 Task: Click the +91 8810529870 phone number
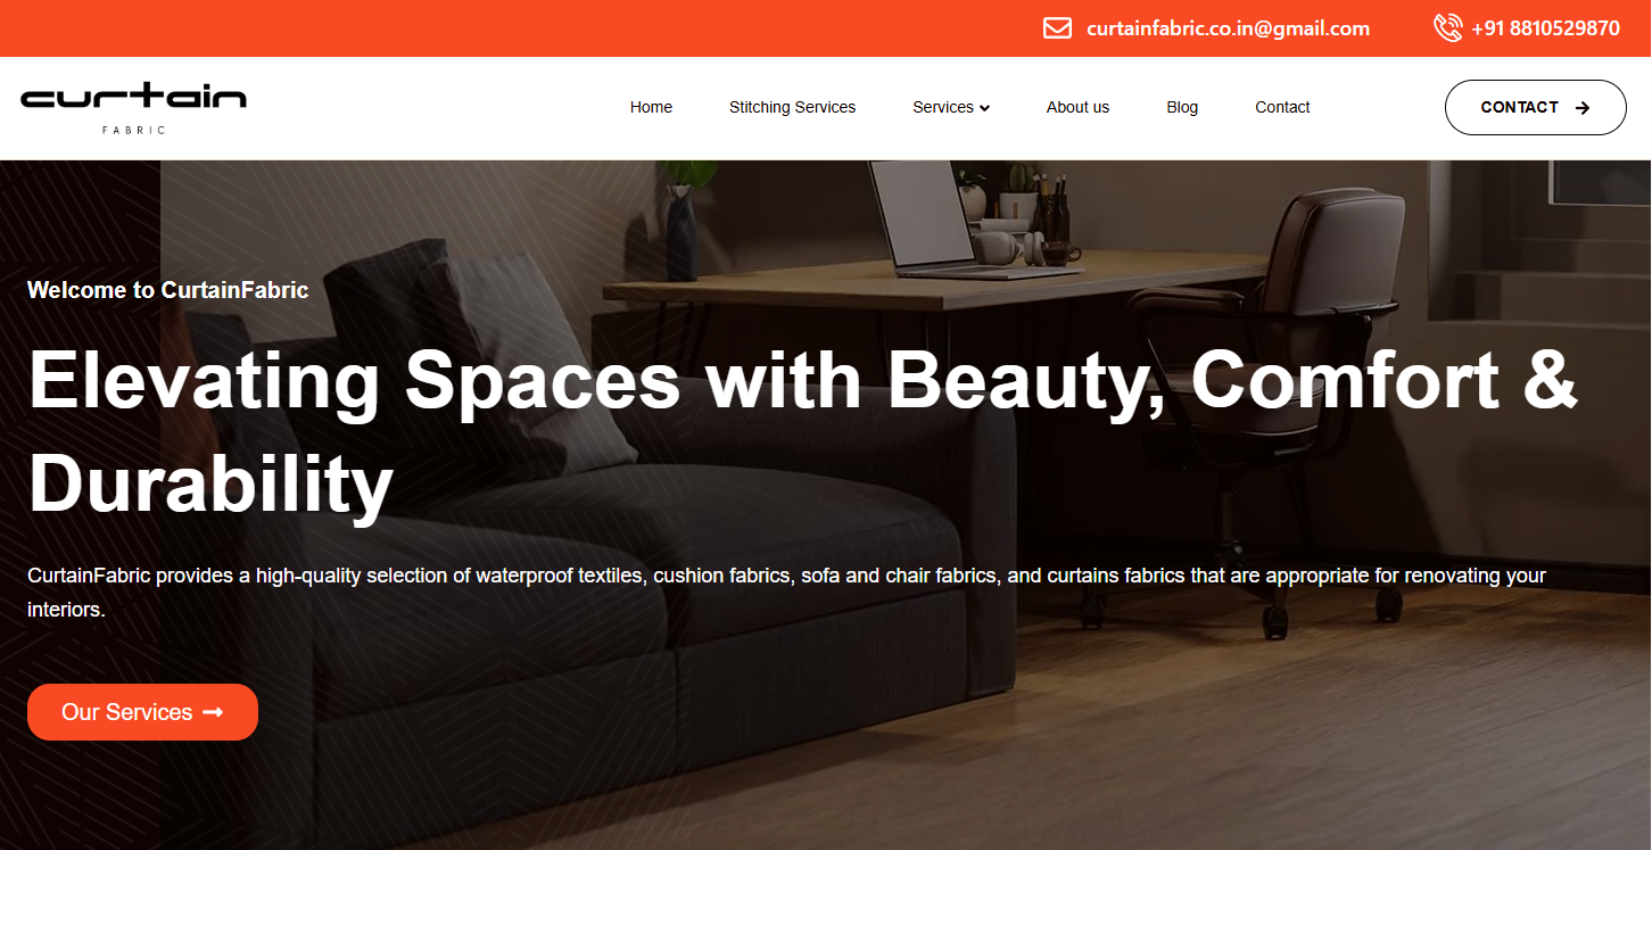[1545, 28]
